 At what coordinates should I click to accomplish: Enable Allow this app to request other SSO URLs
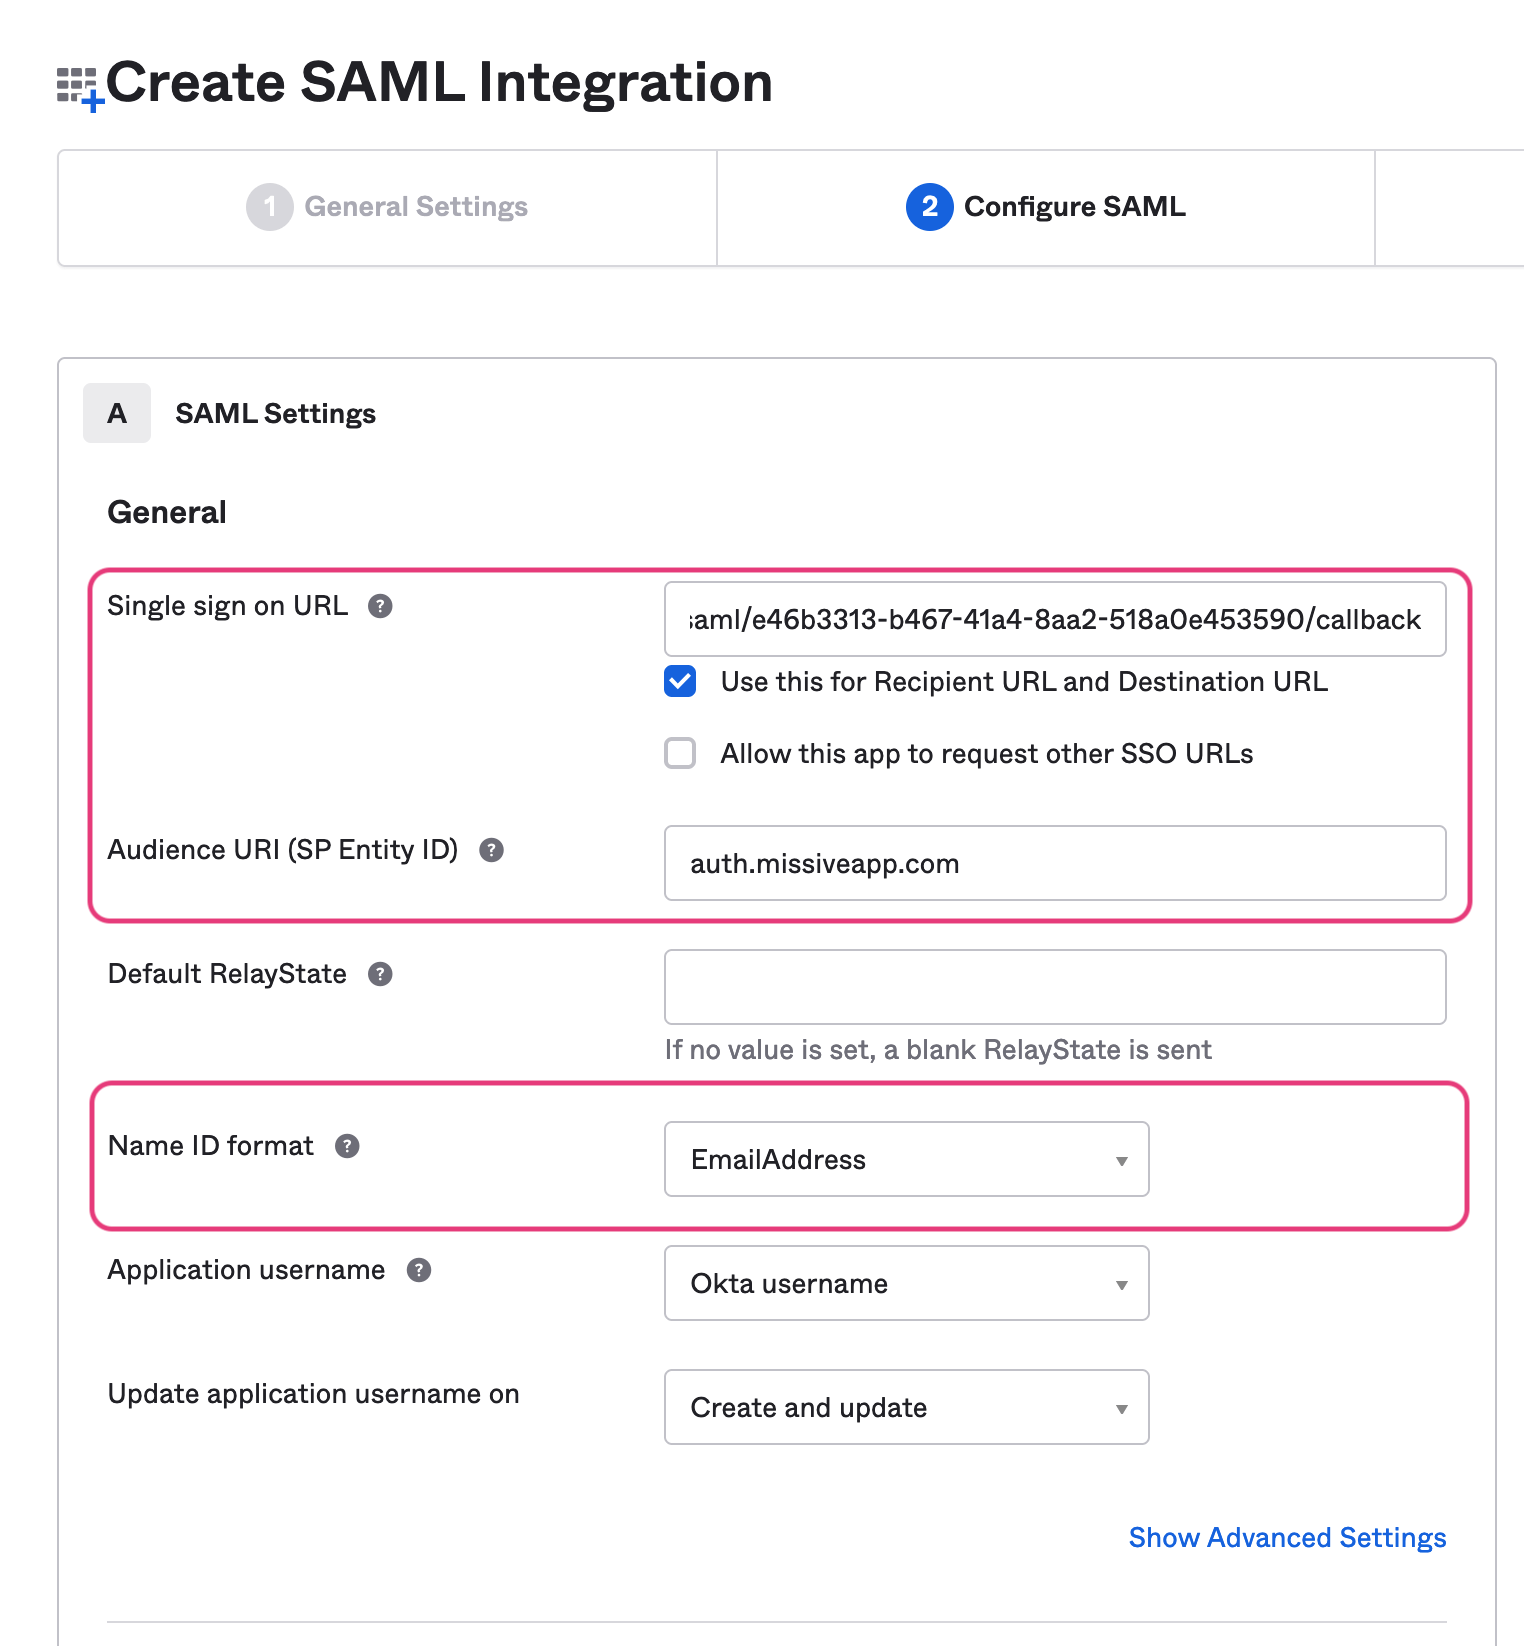coord(680,753)
